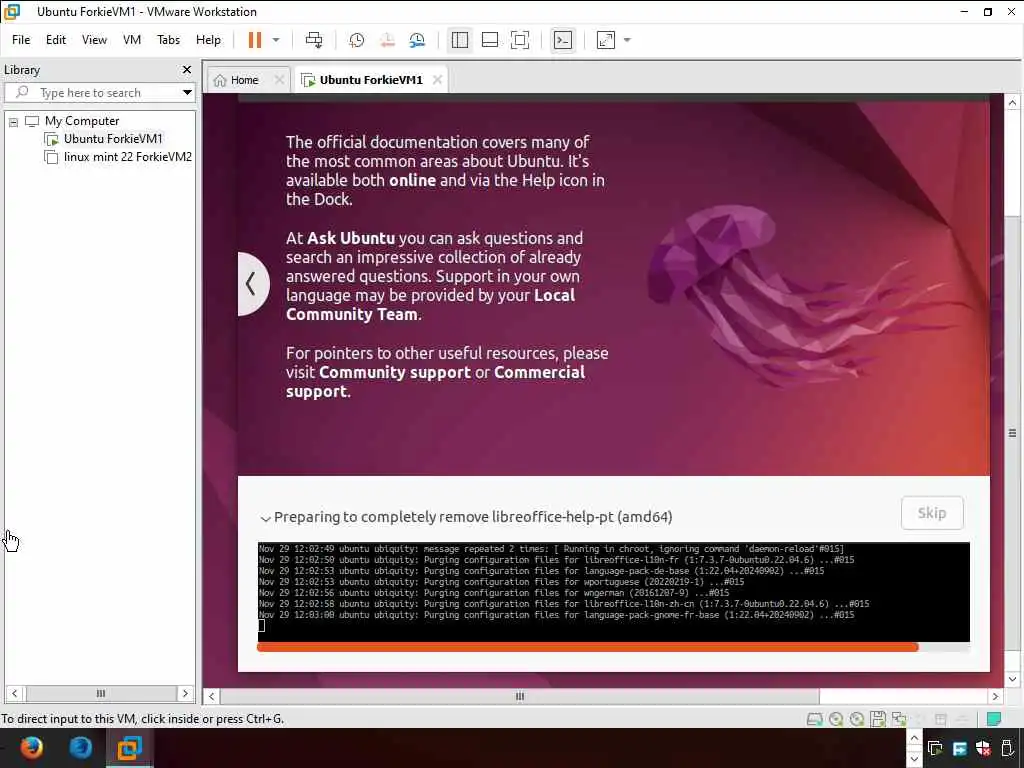The width and height of the screenshot is (1024, 768).
Task: Click the online documentation link
Action: (412, 180)
